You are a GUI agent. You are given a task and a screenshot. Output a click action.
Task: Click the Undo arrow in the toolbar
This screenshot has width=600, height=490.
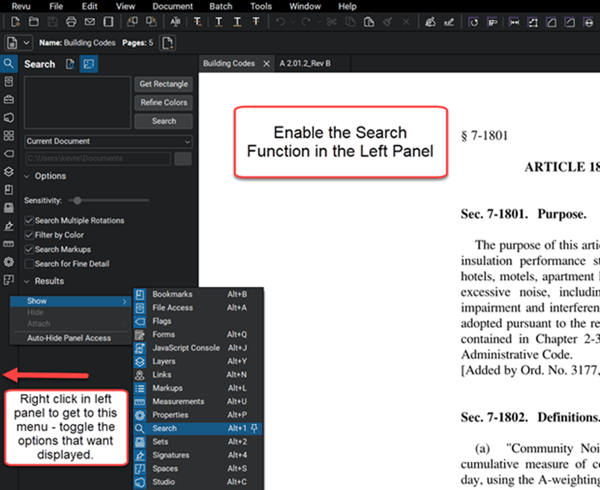point(280,22)
